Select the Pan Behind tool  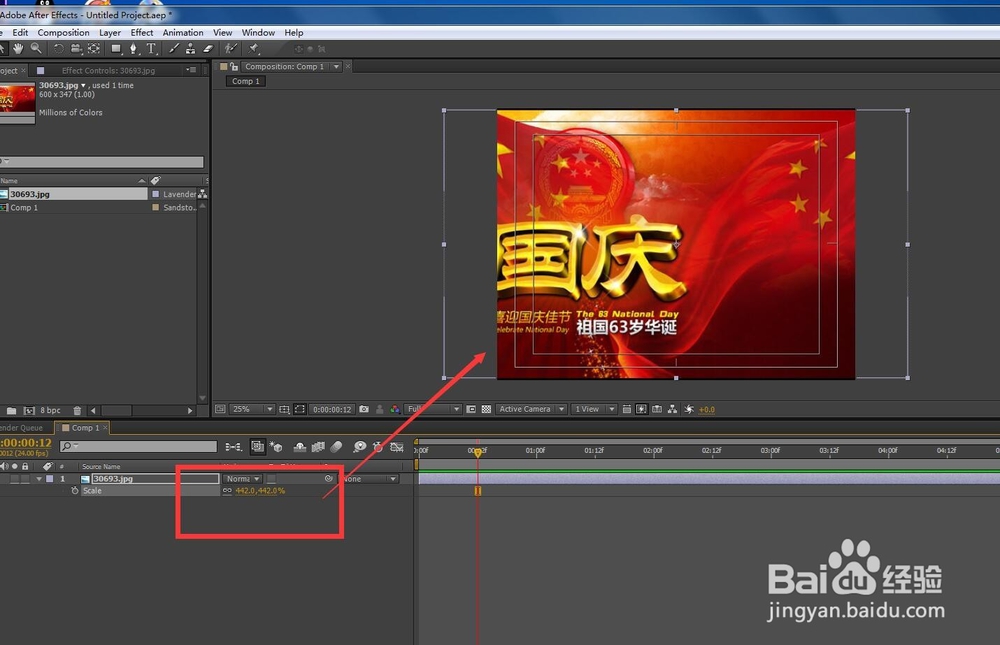click(x=94, y=48)
